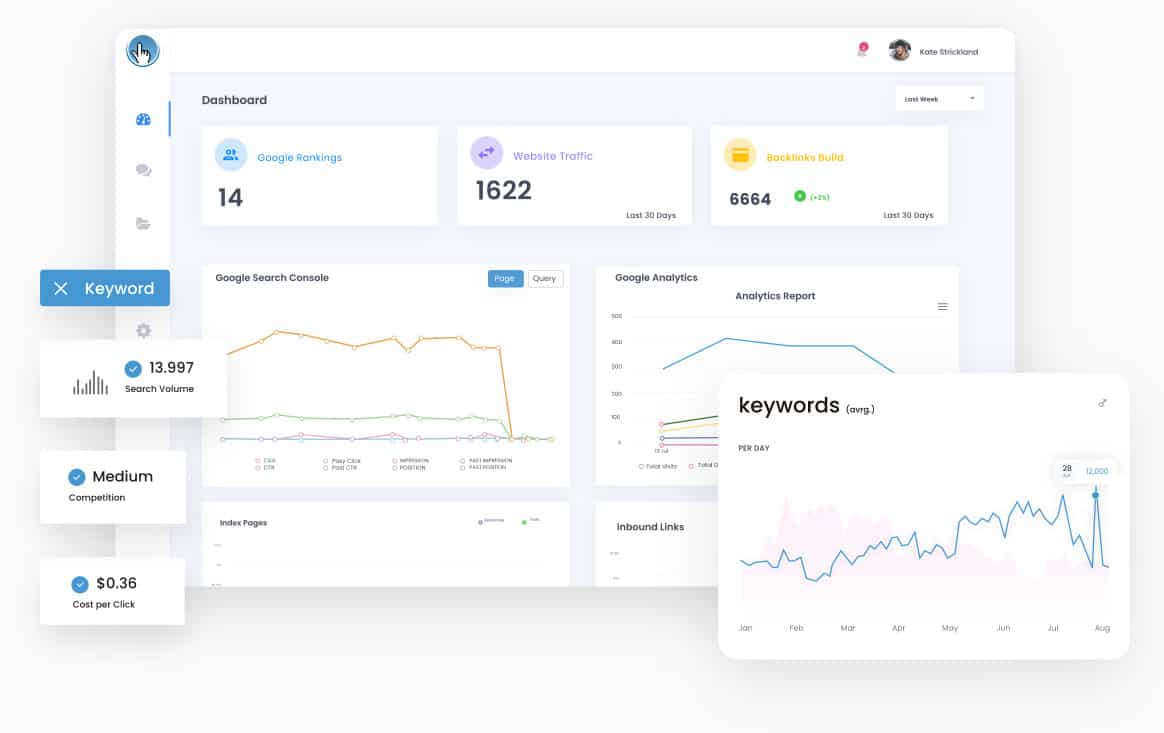Toggle the Cost per Click checkmark

tap(80, 584)
